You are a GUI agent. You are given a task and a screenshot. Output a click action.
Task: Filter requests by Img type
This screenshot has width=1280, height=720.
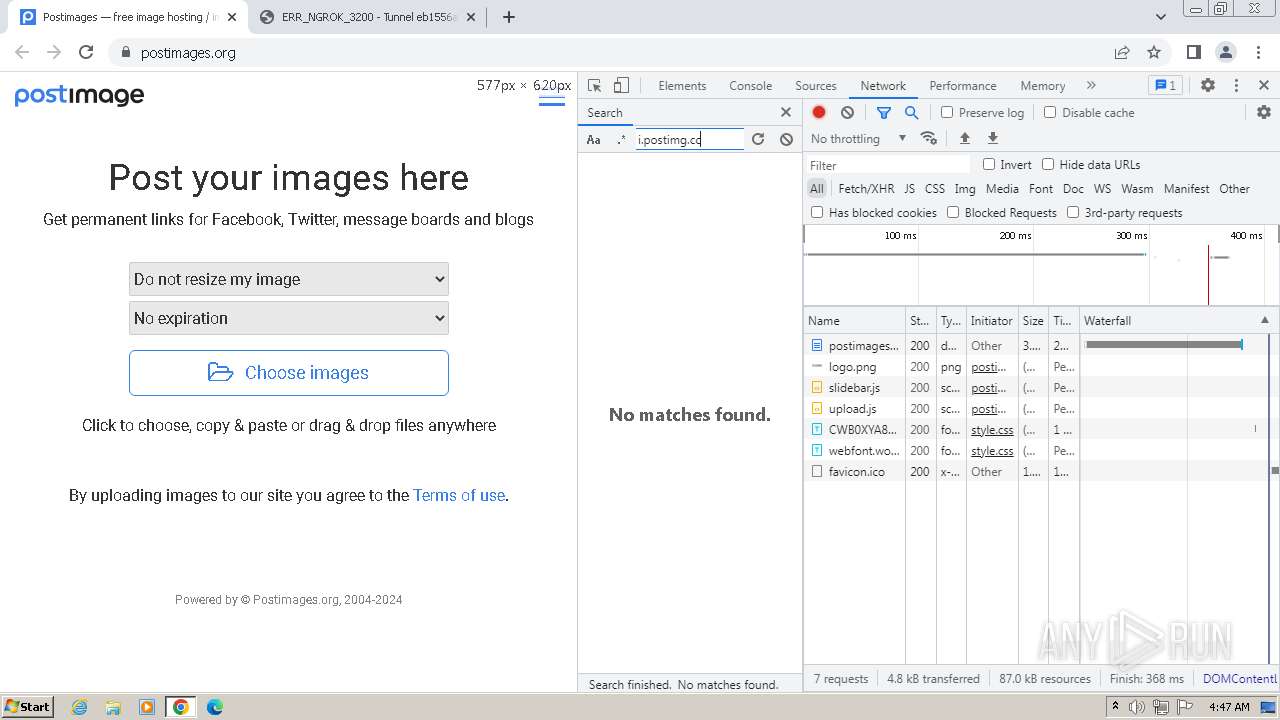(x=965, y=188)
